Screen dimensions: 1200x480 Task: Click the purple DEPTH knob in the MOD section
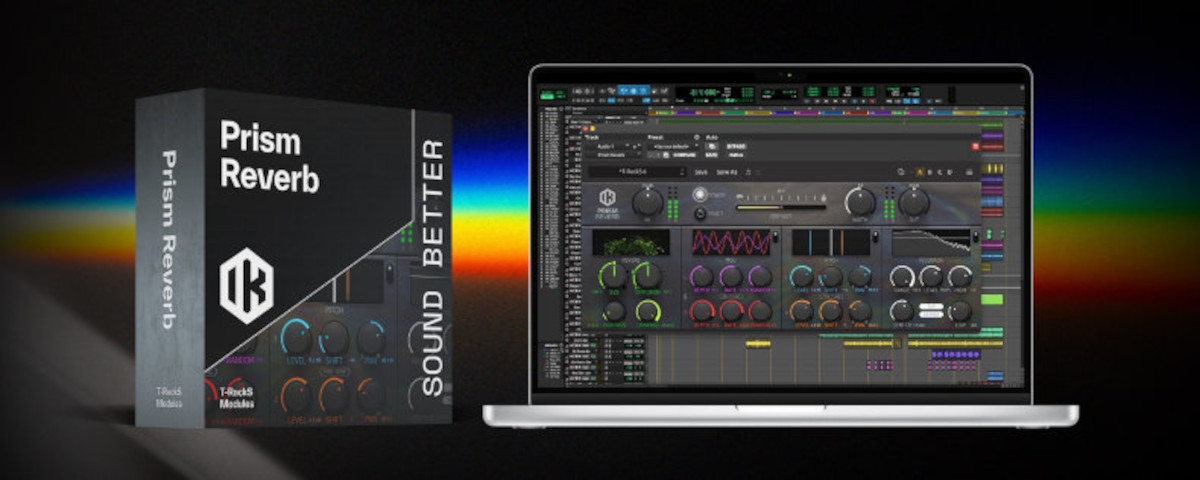(x=702, y=276)
